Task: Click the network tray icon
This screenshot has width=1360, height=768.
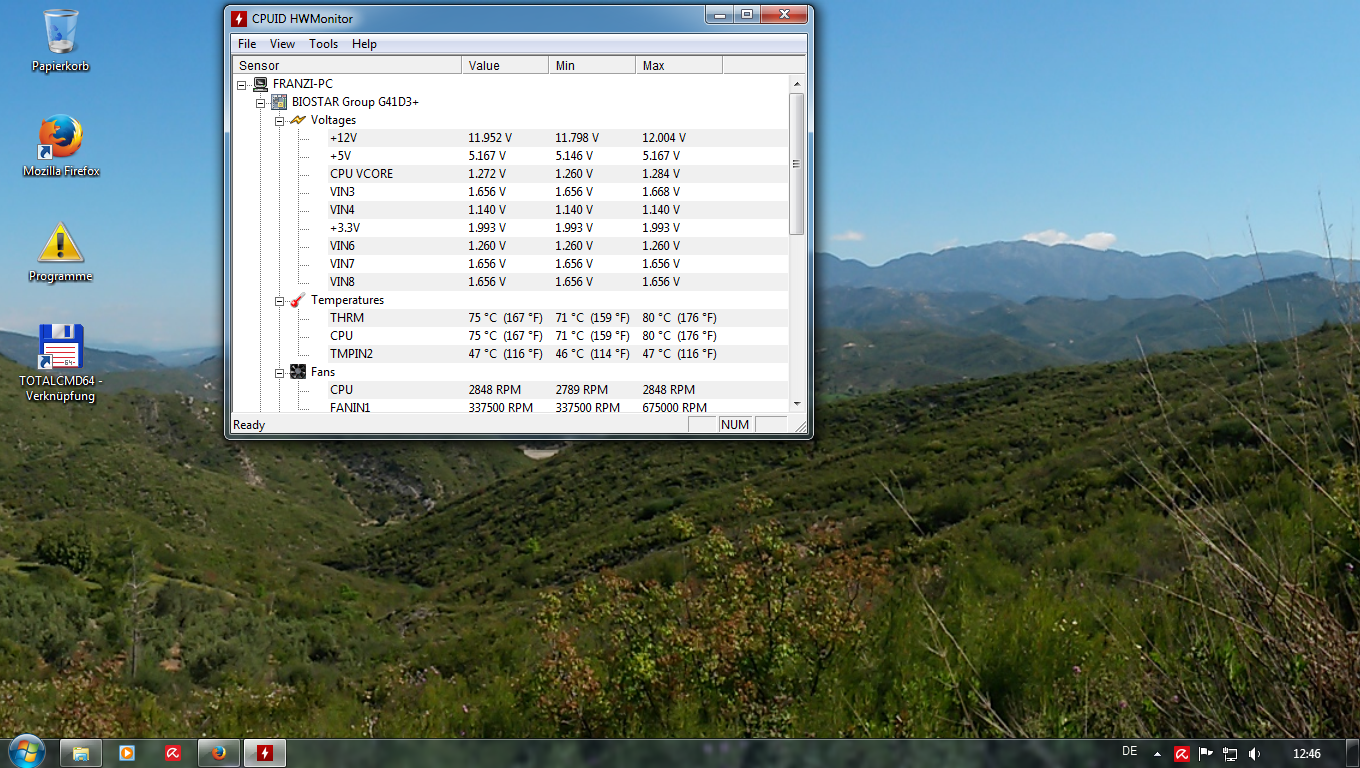Action: pos(1230,754)
